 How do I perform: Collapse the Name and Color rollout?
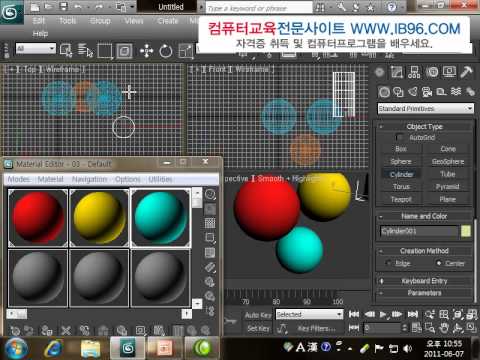(x=424, y=216)
